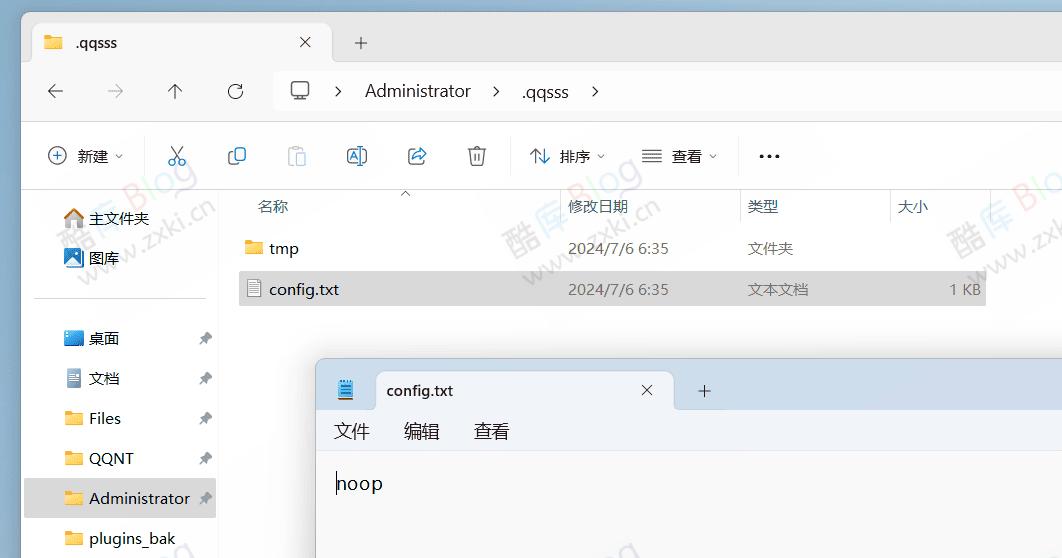Viewport: 1062px width, 558px height.
Task: Click the 文本文档 type of config.txt
Action: 778,289
